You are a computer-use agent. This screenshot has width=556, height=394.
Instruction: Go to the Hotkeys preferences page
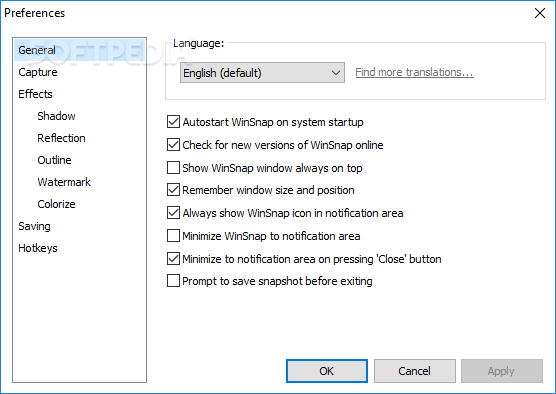click(38, 248)
